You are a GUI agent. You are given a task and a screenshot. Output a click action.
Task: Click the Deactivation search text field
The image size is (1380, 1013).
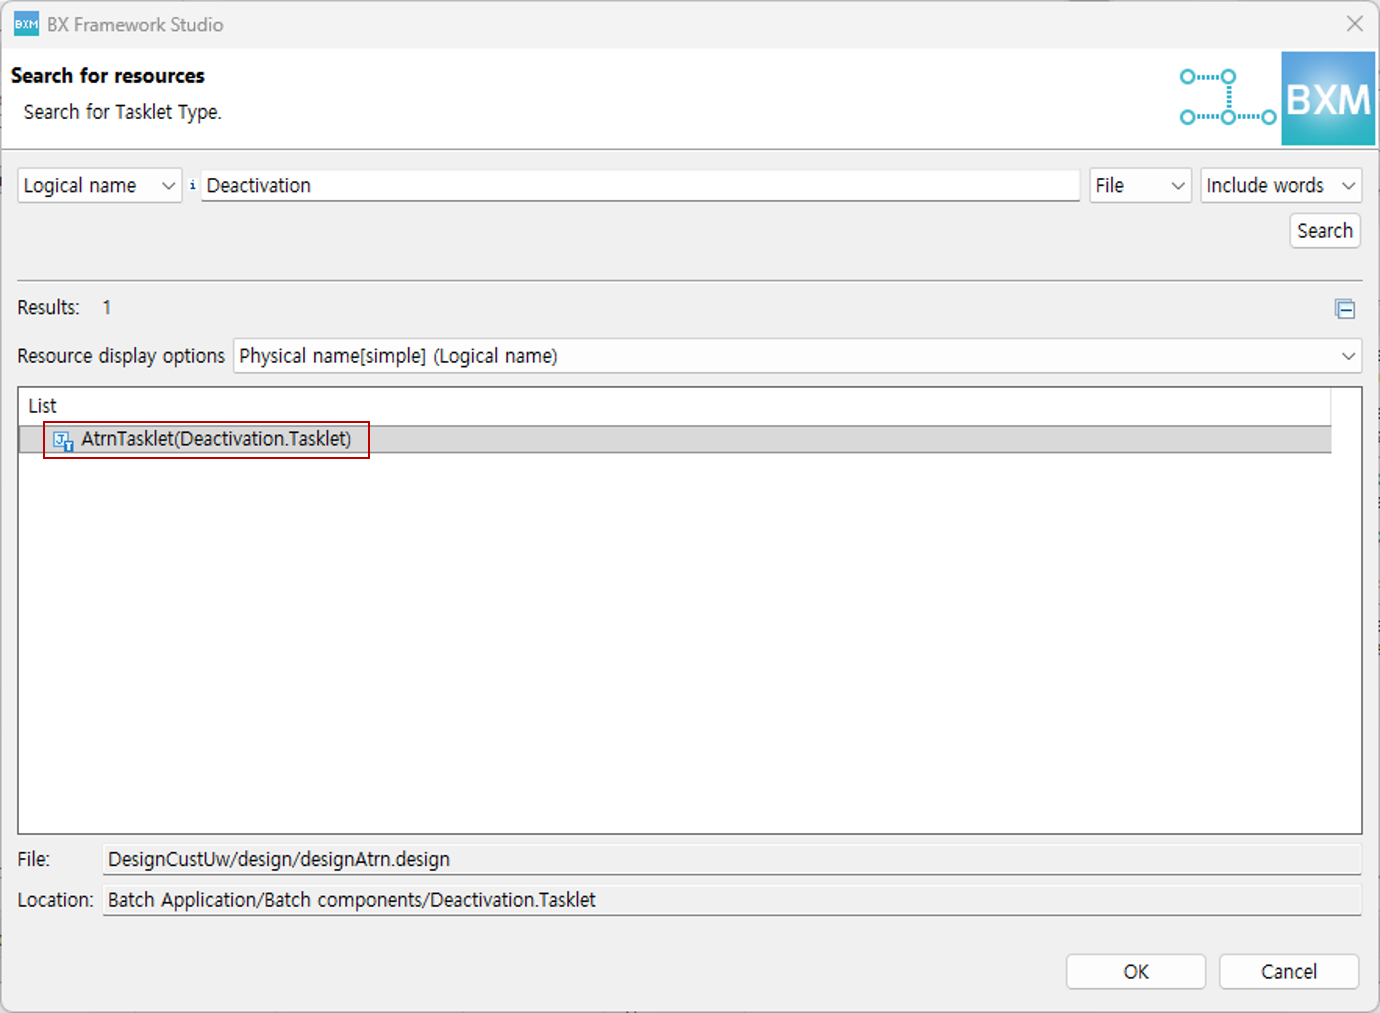(640, 186)
